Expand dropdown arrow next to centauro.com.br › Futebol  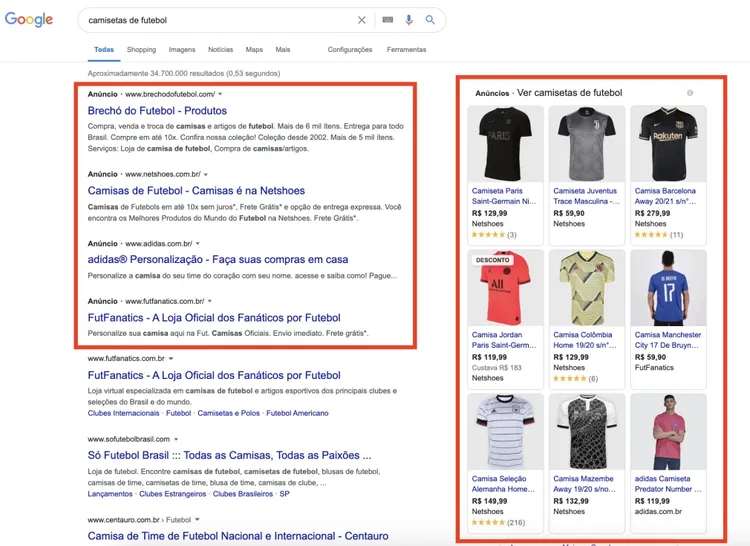coord(197,520)
